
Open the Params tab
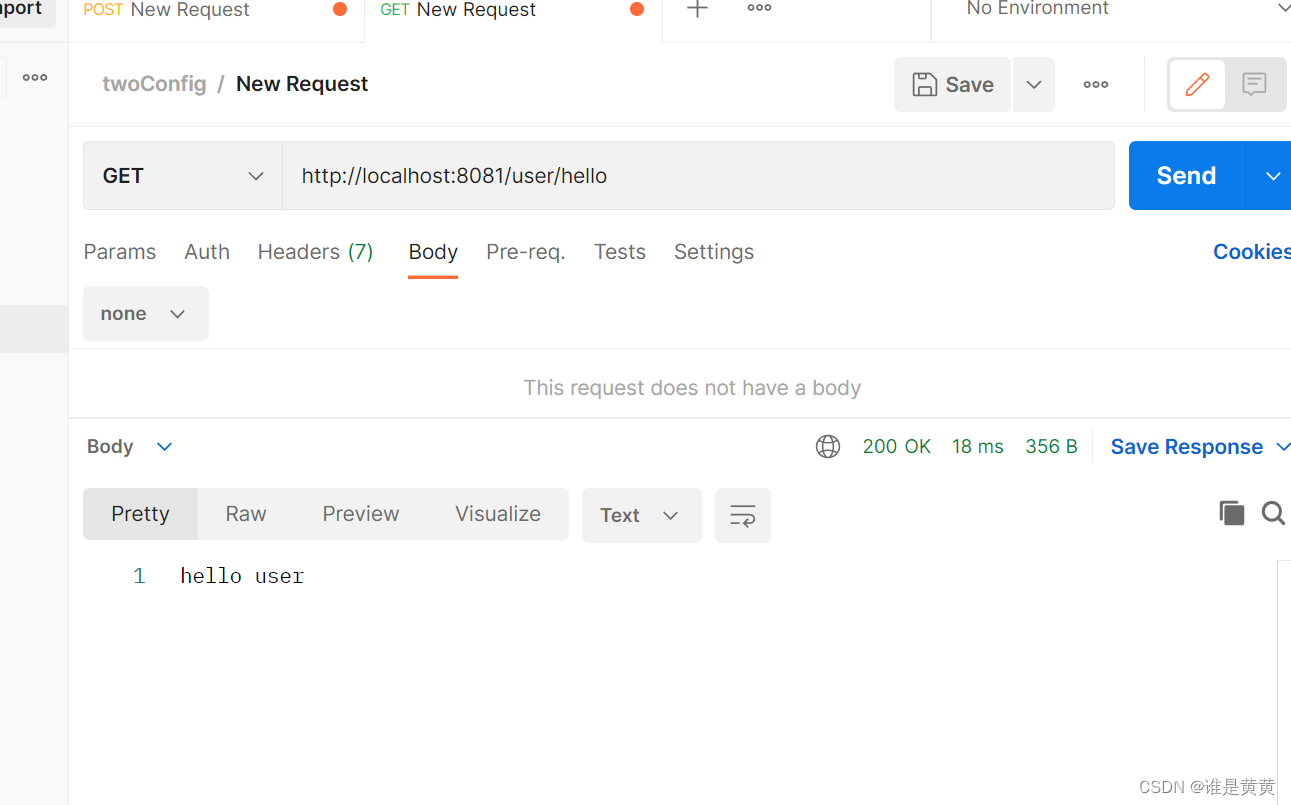(x=120, y=252)
